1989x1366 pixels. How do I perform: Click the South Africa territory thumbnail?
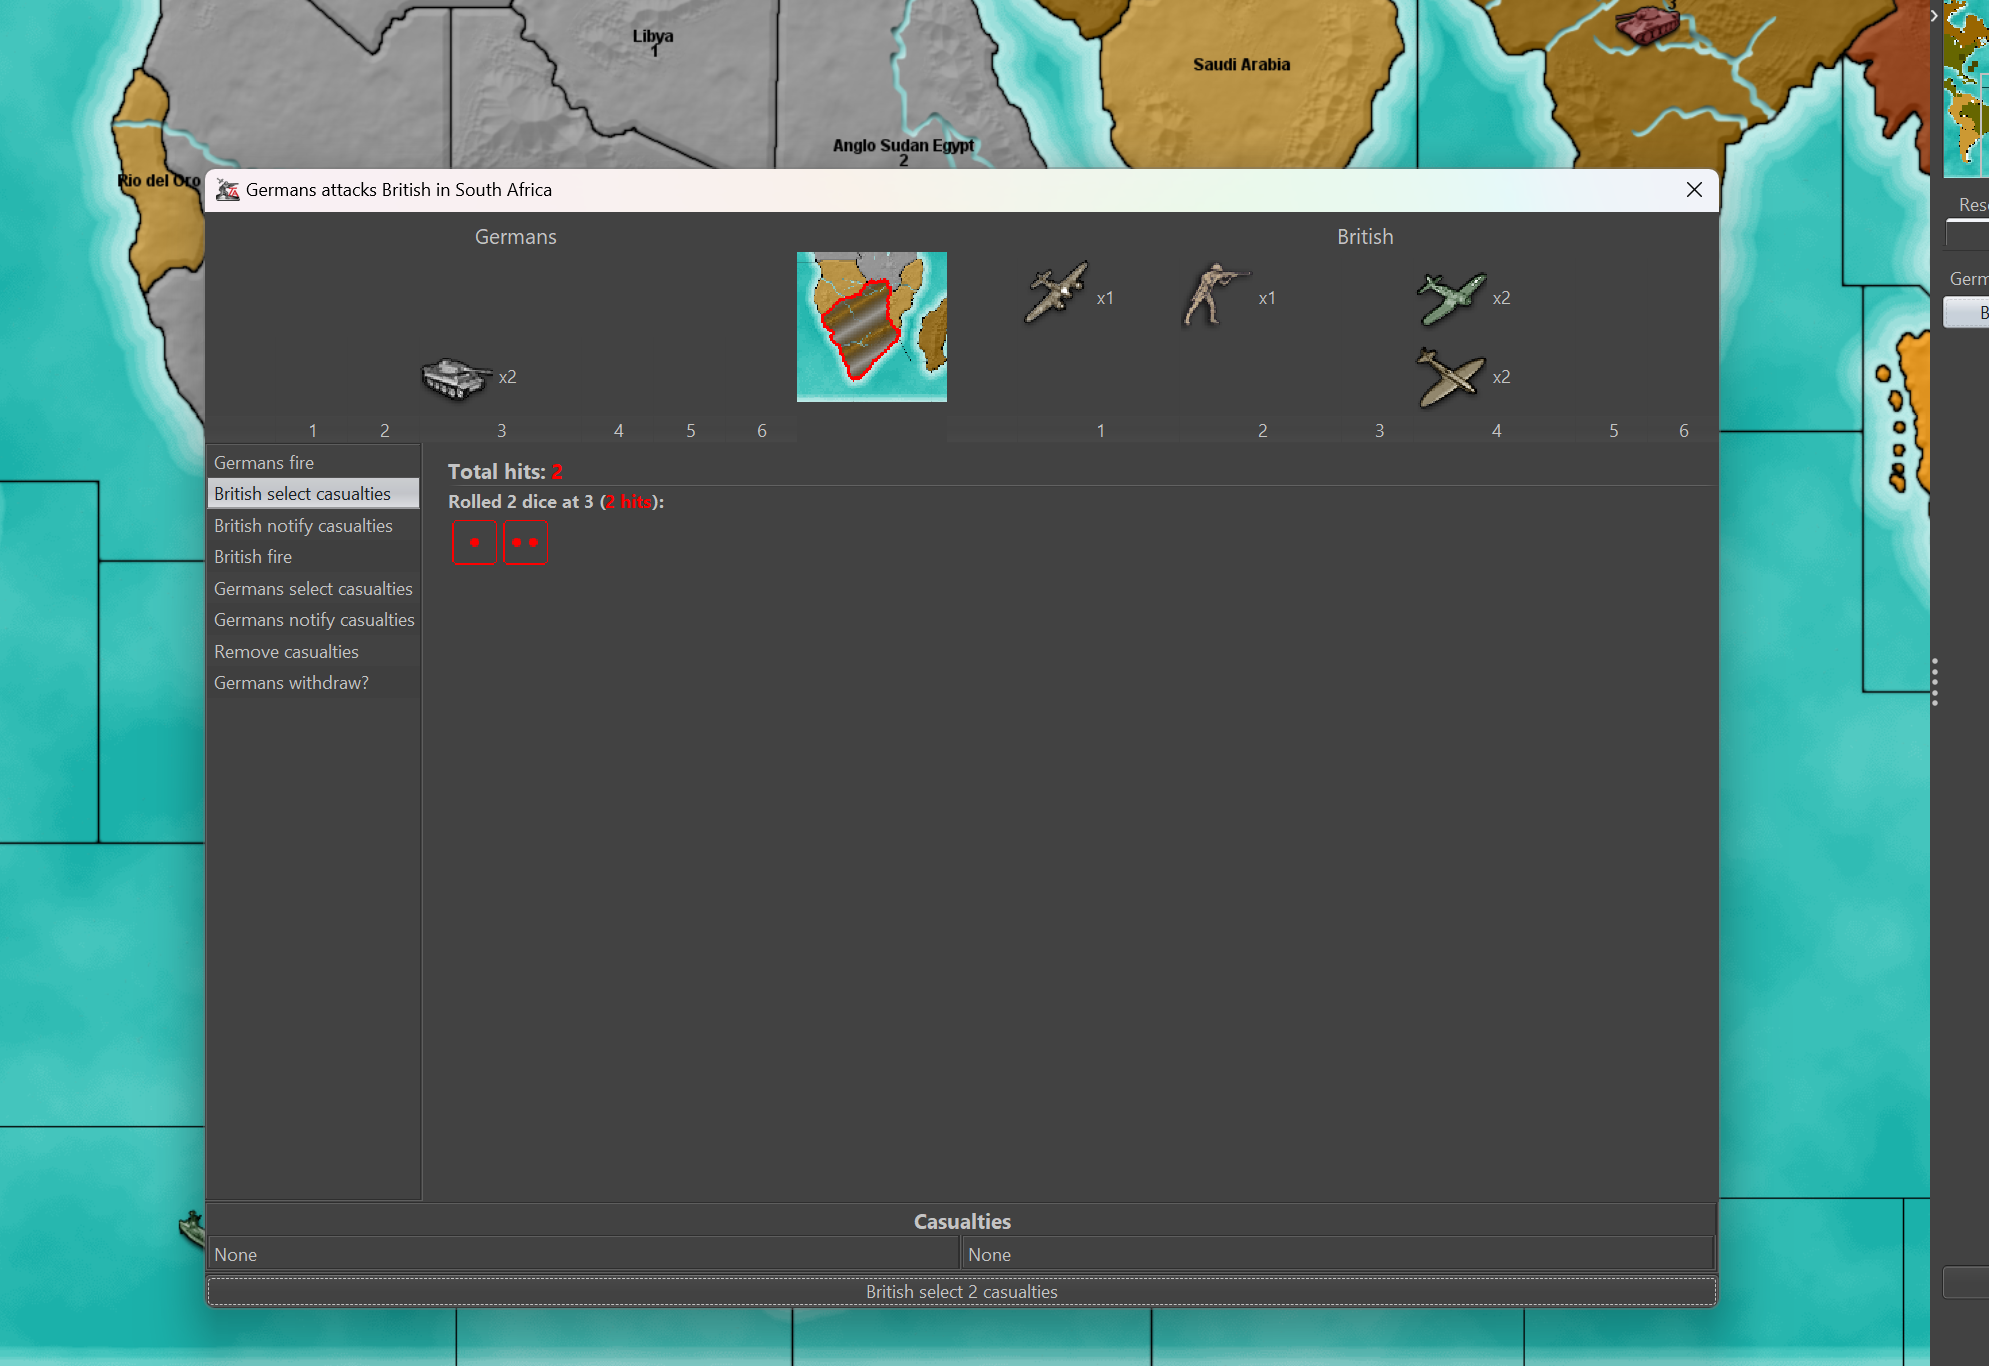click(x=871, y=326)
